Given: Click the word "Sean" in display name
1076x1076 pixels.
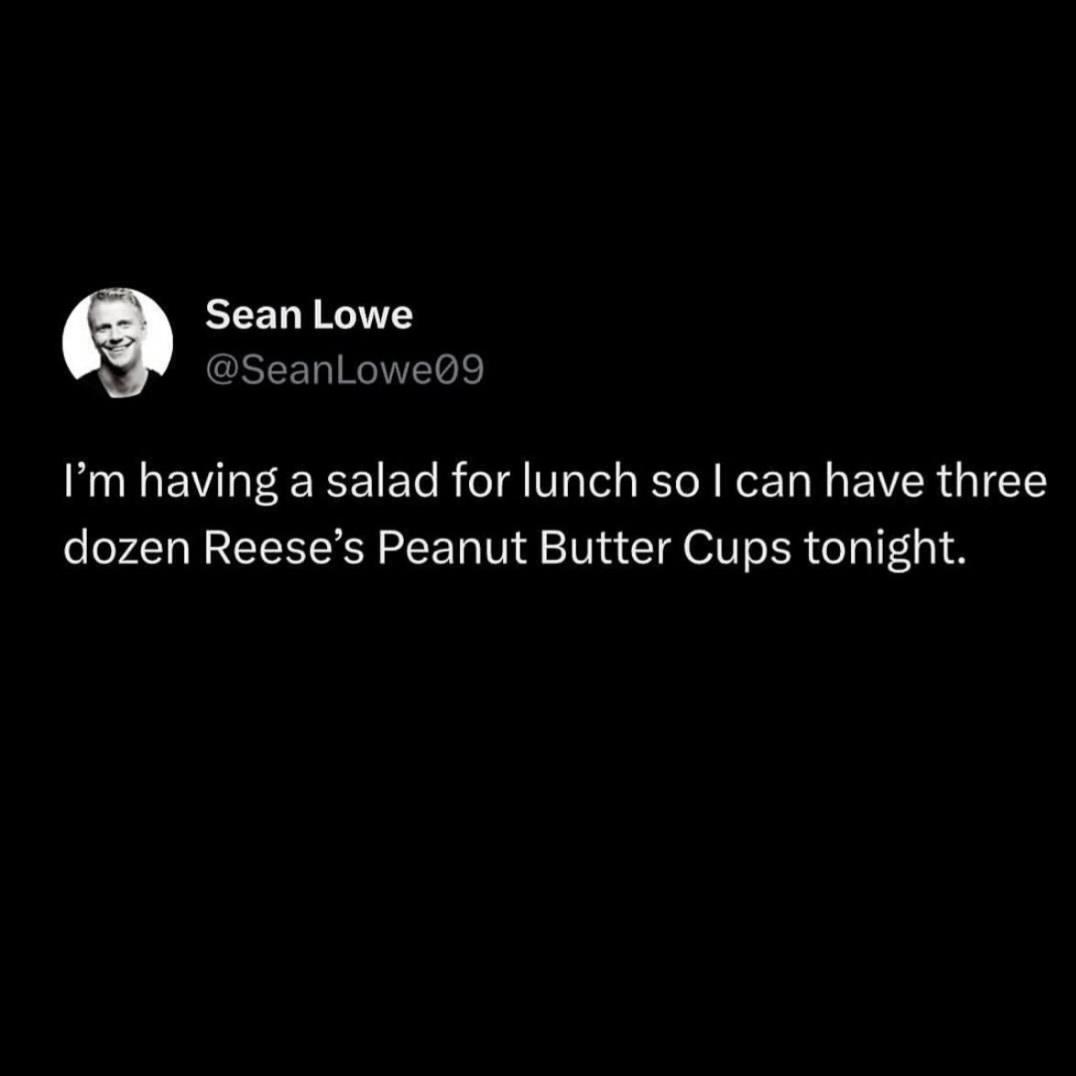Looking at the screenshot, I should click(x=254, y=315).
